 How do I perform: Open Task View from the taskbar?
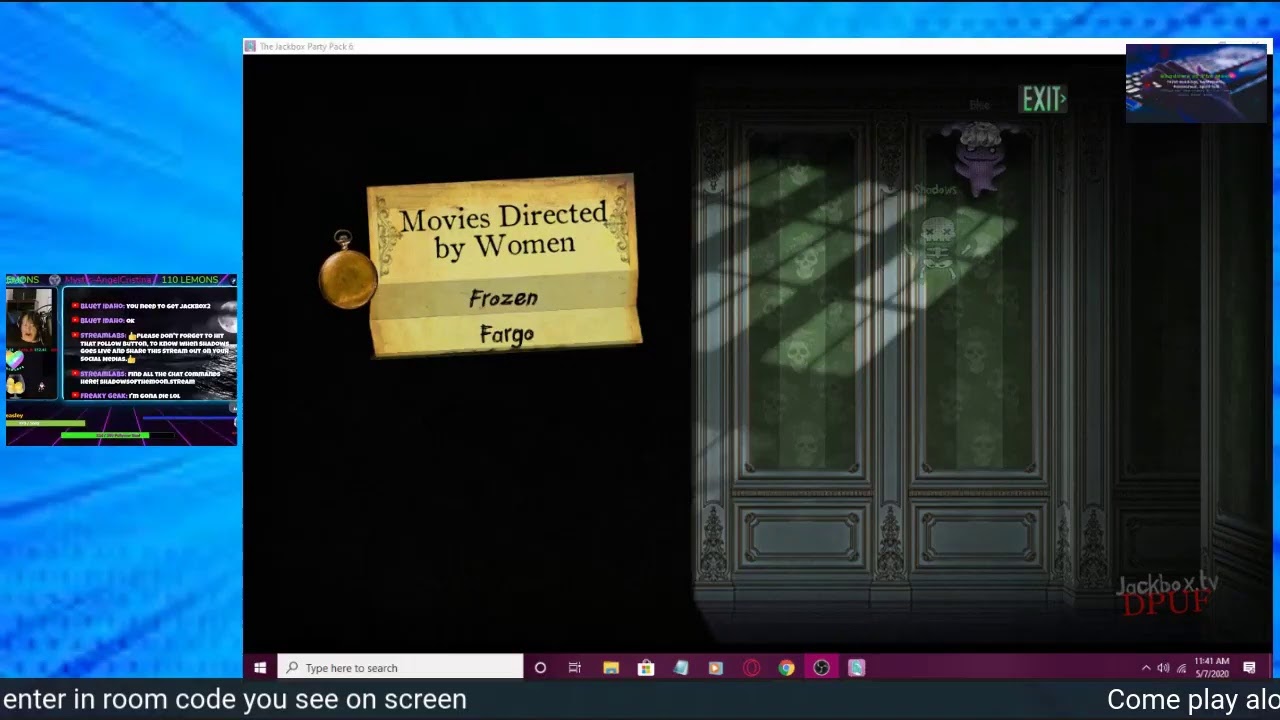(x=575, y=668)
